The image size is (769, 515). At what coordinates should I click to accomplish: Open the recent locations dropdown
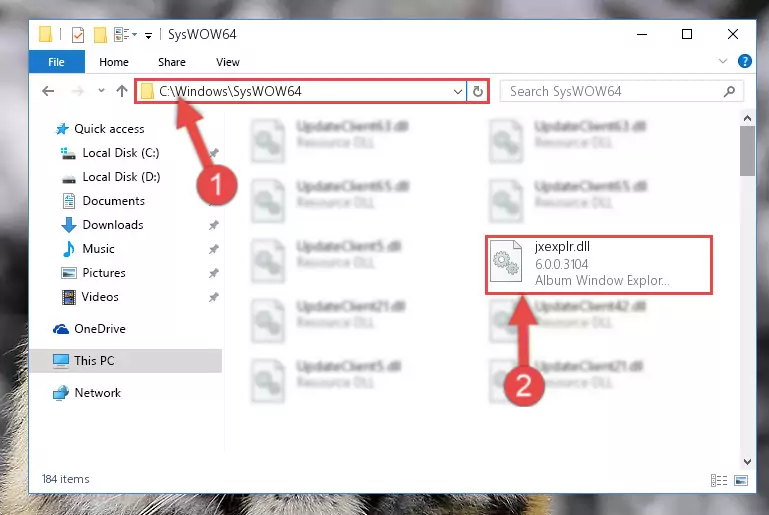(102, 91)
